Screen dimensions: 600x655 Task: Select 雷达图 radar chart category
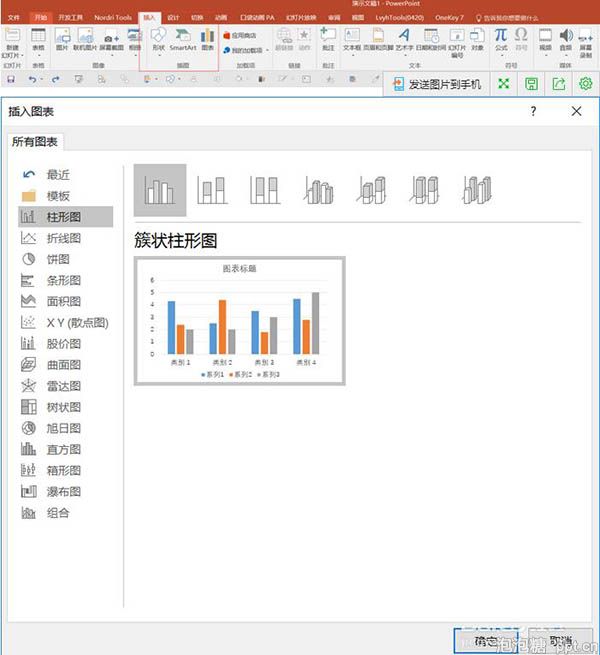[x=66, y=386]
